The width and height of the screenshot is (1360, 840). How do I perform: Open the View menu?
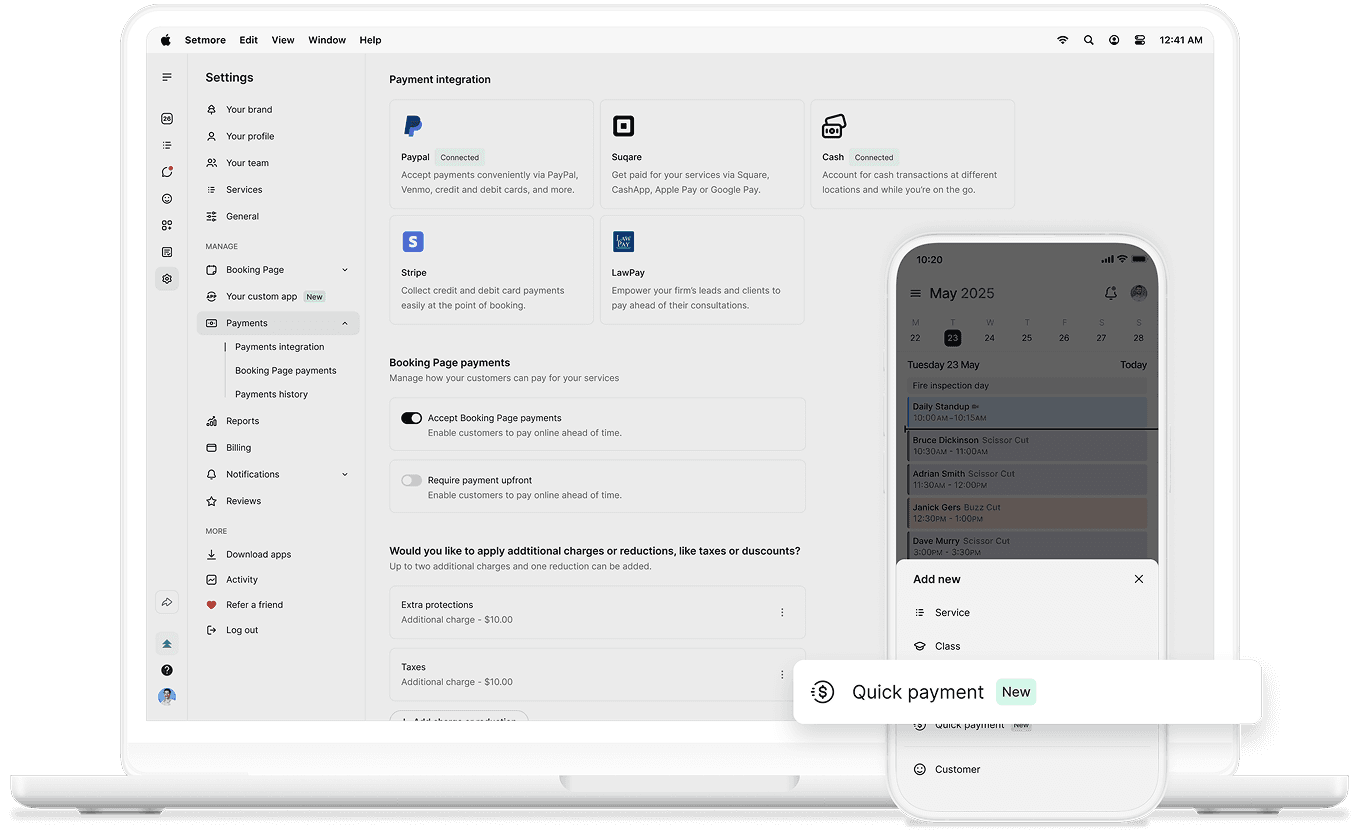(x=283, y=40)
